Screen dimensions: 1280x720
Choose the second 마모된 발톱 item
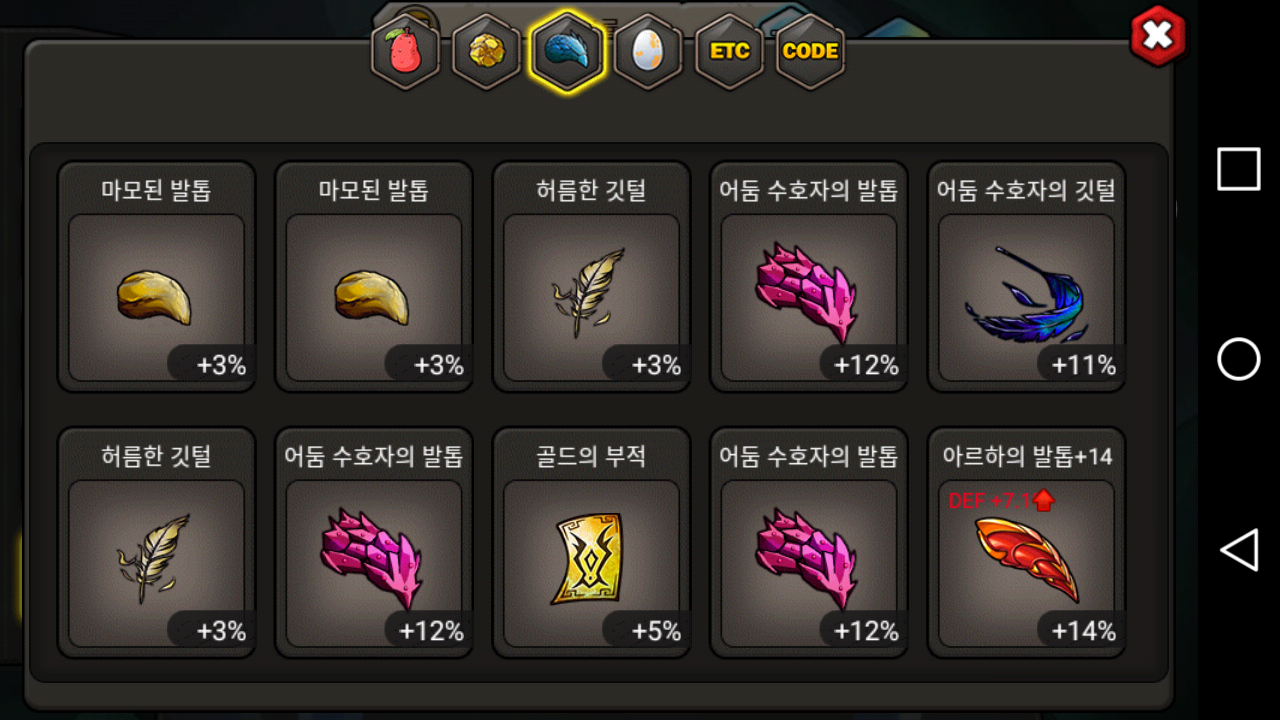coord(373,276)
